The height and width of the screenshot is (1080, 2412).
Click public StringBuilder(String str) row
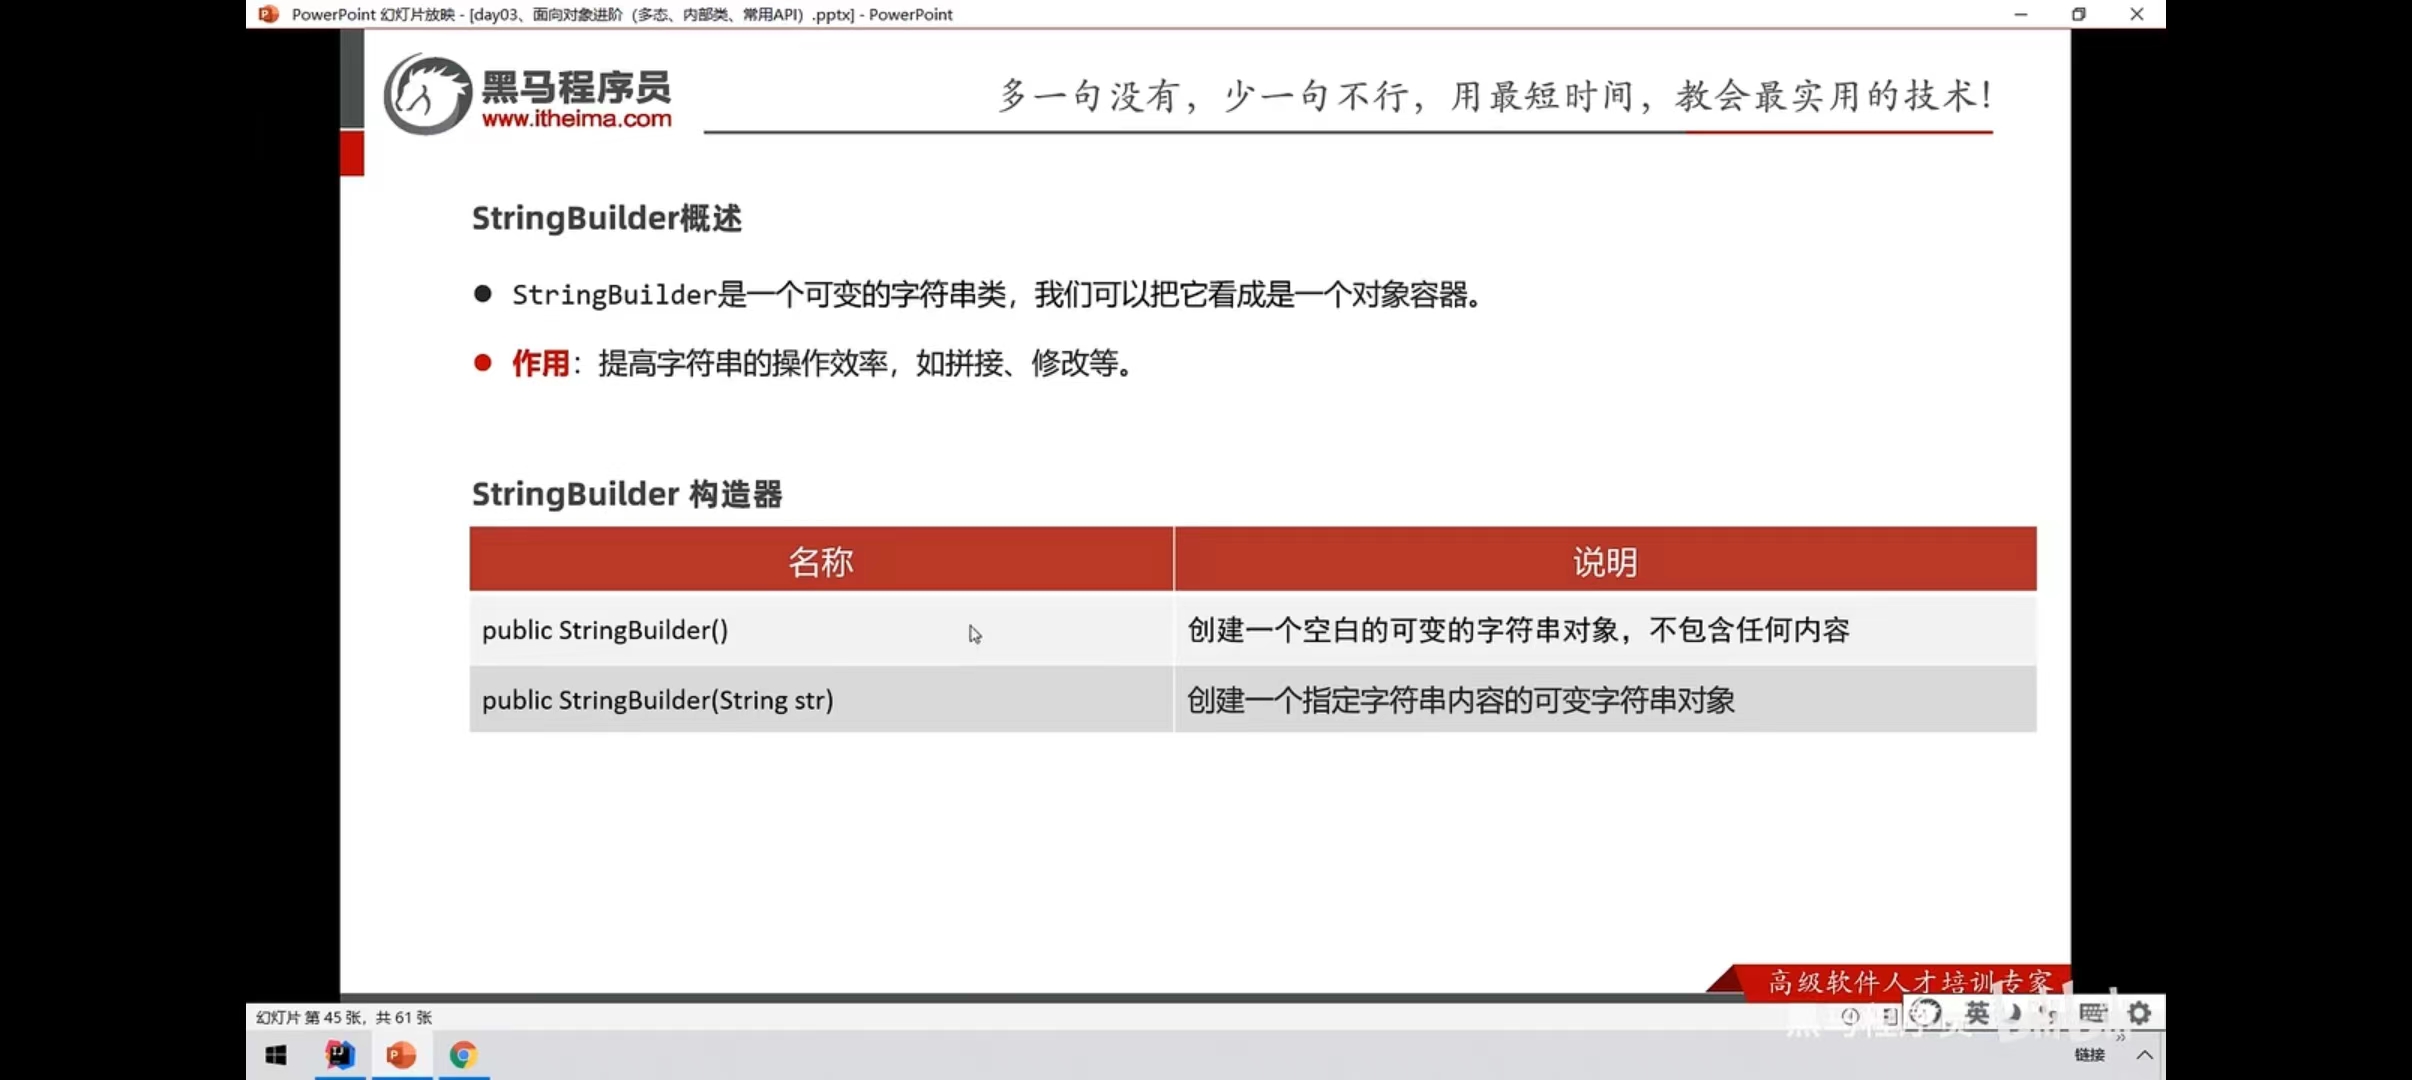657,700
